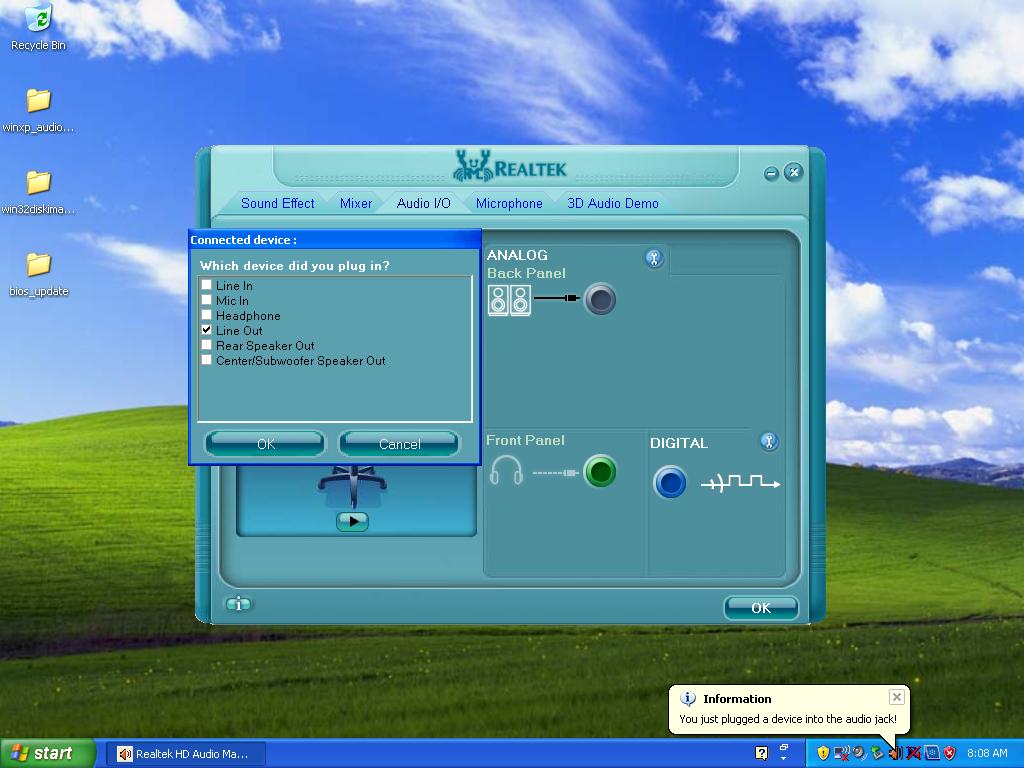Click the 'You just plugged a device' balloon text
This screenshot has height=768, width=1024.
tap(788, 719)
